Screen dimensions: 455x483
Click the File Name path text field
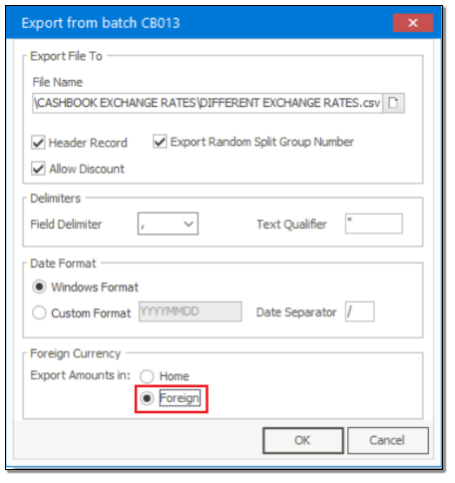click(207, 103)
